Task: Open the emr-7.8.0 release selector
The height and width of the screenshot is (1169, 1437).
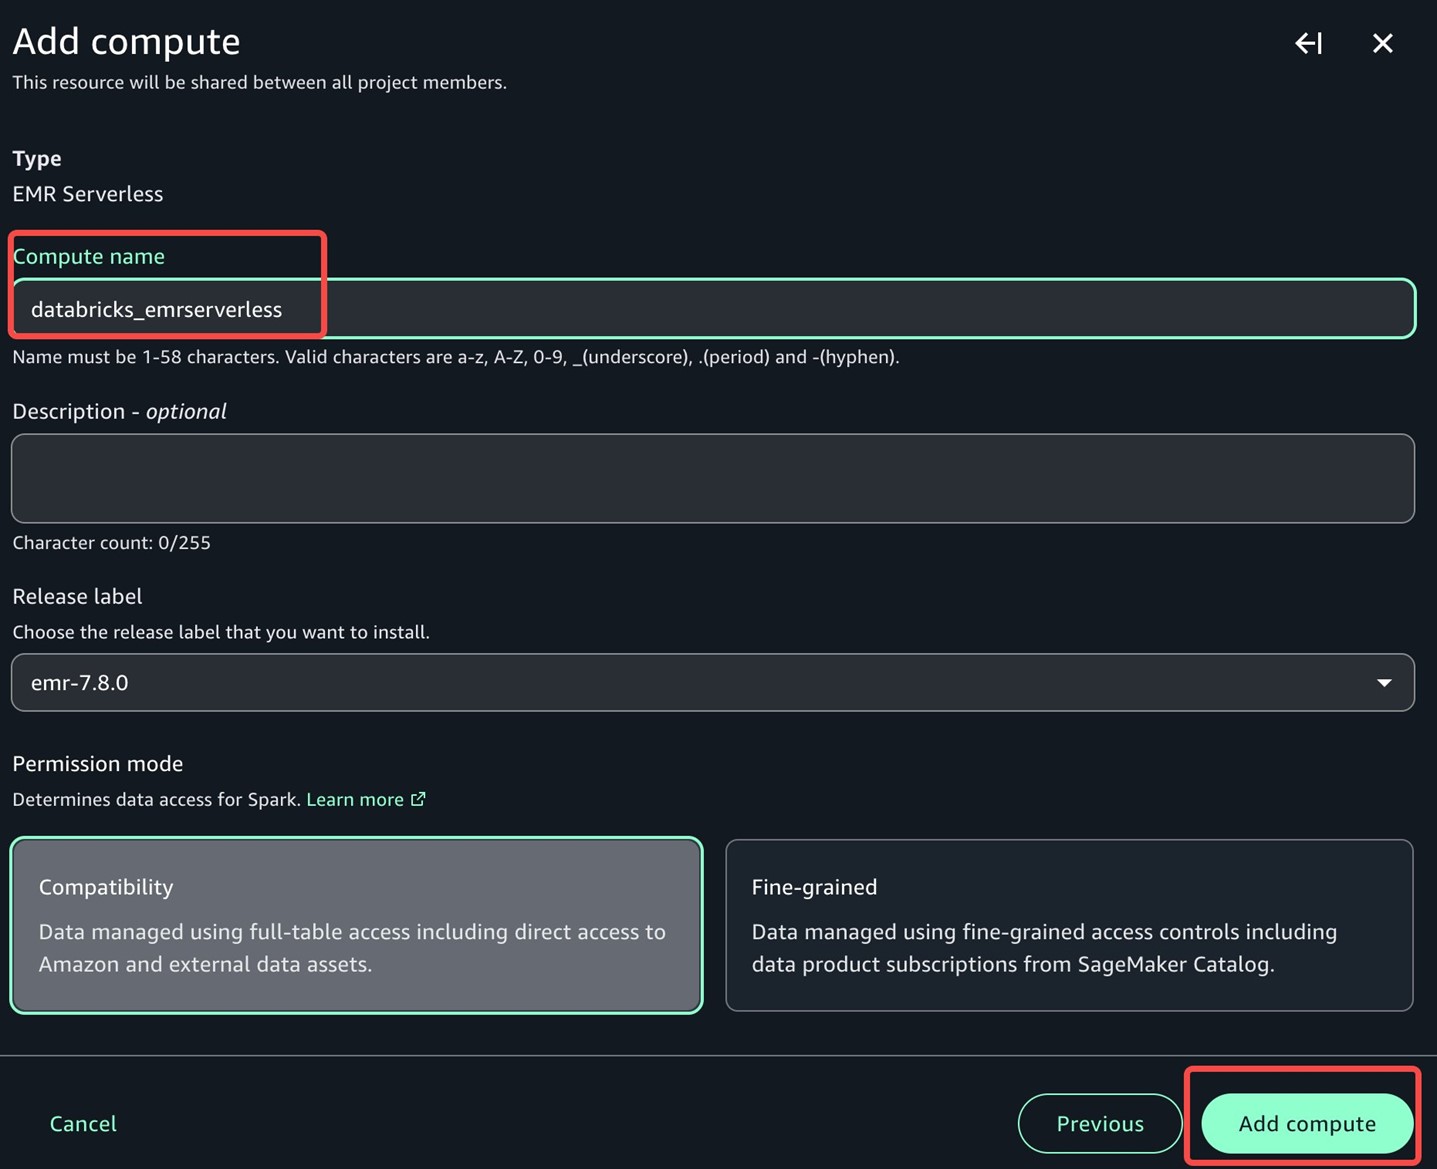Action: (x=700, y=683)
